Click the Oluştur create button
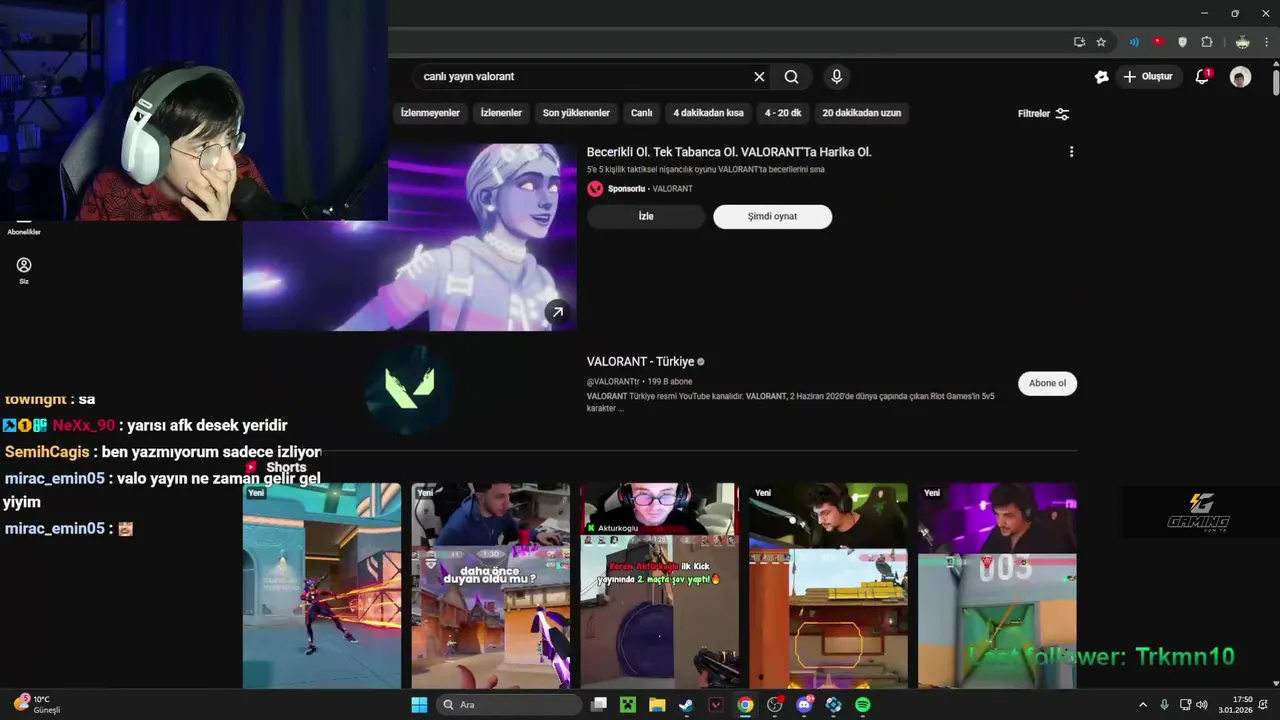The height and width of the screenshot is (720, 1280). click(x=1147, y=77)
